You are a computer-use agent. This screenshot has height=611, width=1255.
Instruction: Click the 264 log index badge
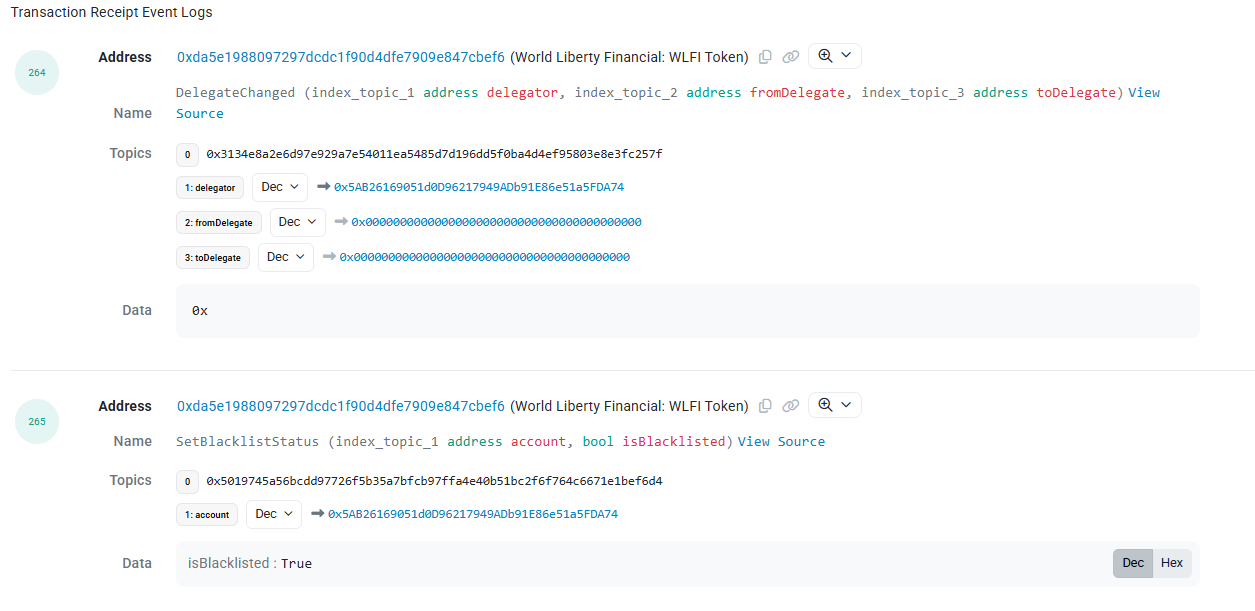click(37, 73)
